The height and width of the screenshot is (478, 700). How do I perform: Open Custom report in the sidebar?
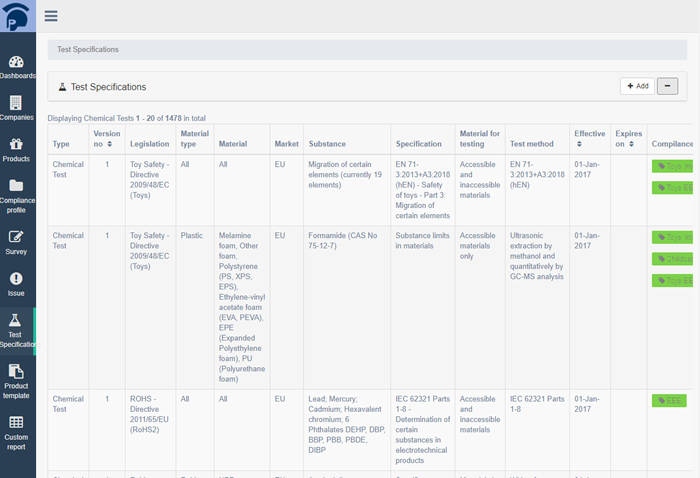(x=17, y=432)
